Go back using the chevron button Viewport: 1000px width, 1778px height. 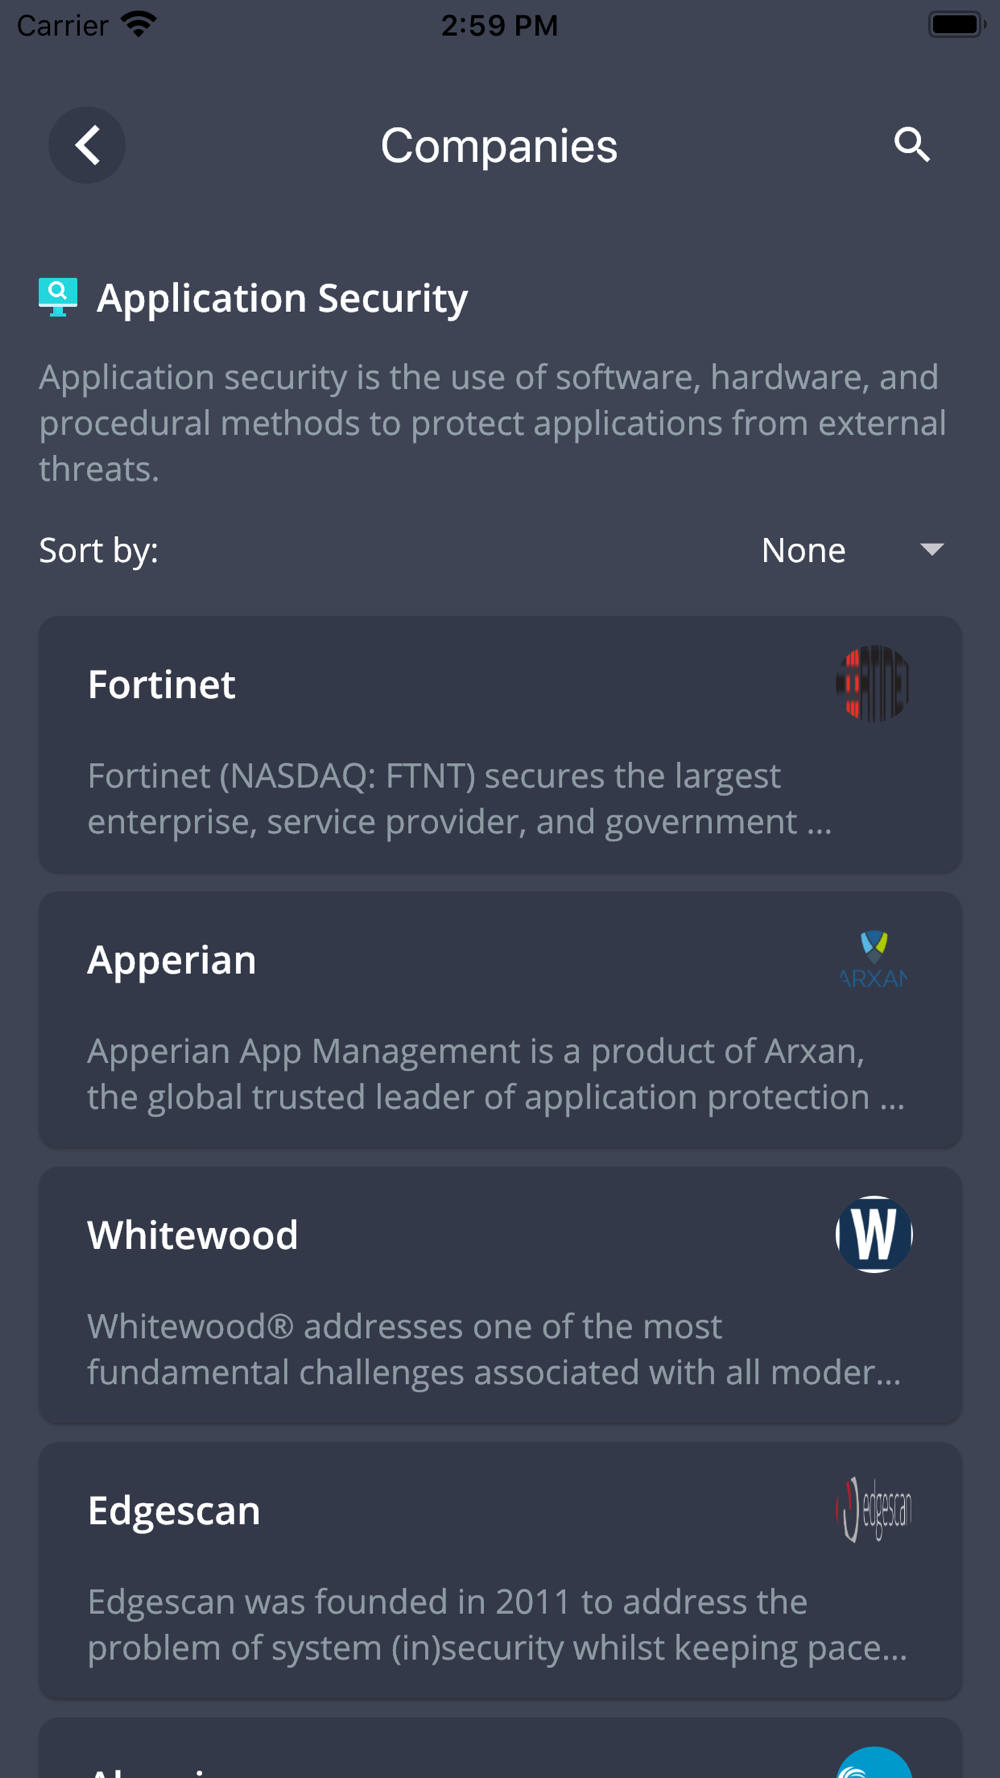pyautogui.click(x=87, y=145)
